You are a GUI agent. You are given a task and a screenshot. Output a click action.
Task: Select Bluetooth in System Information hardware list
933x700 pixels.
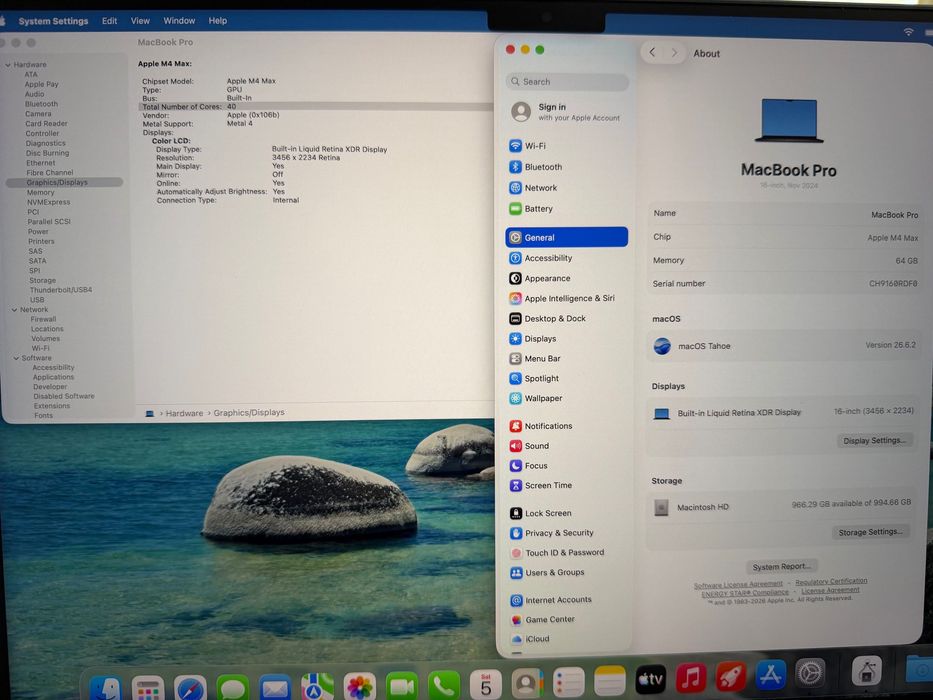[41, 104]
